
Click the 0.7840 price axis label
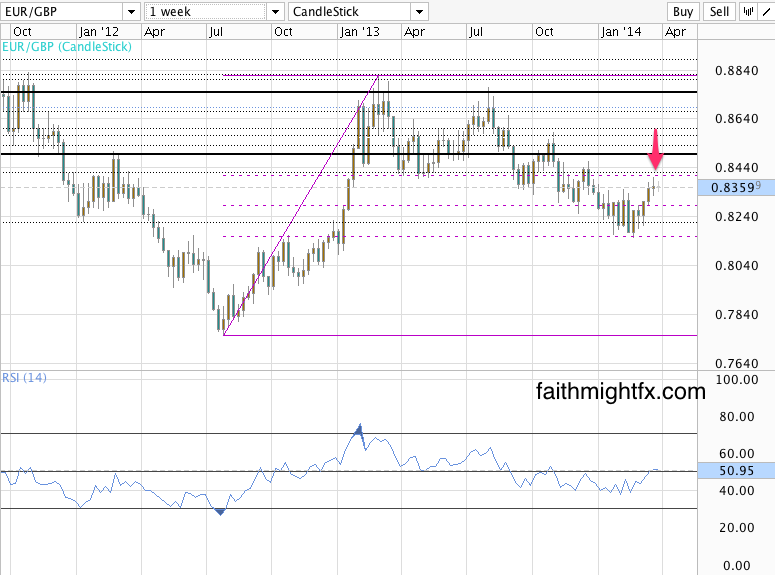tap(736, 314)
